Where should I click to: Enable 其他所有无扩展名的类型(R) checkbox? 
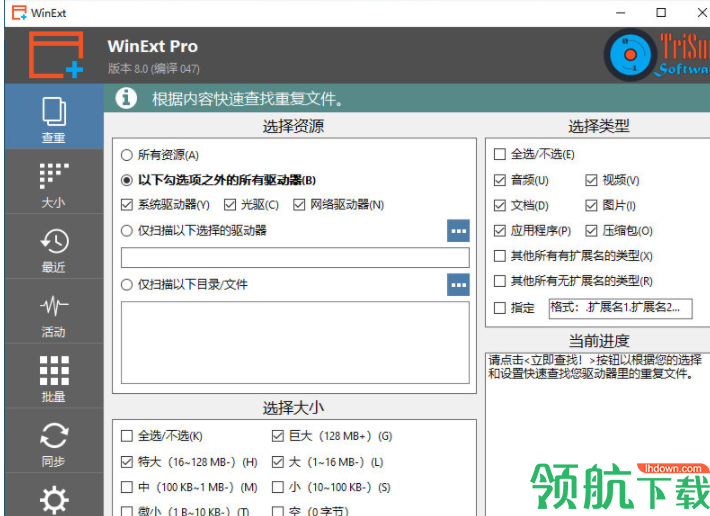499,281
